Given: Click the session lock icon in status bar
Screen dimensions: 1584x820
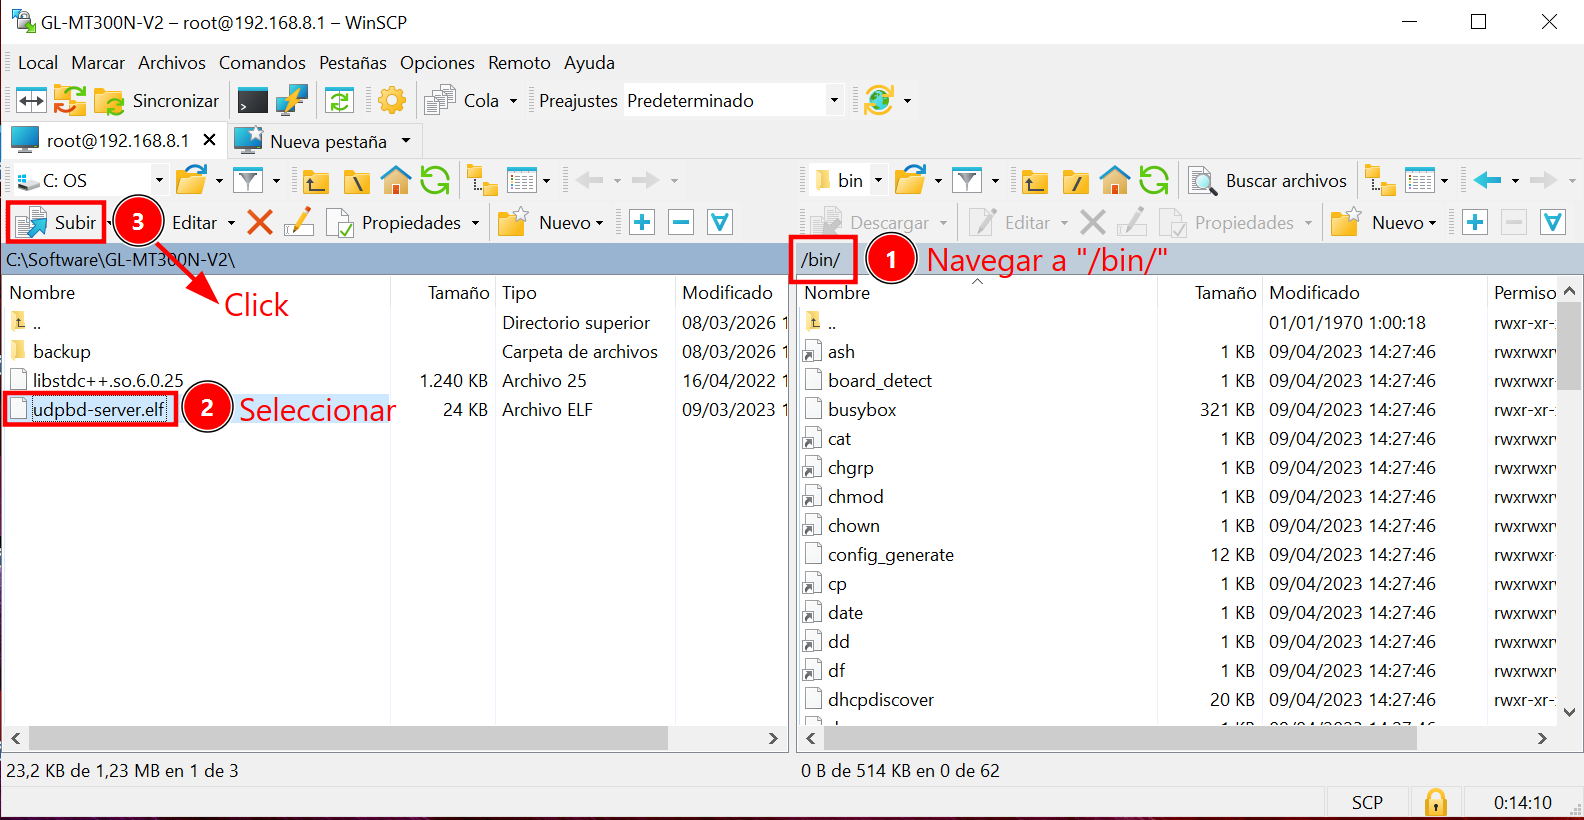Looking at the screenshot, I should pyautogui.click(x=1435, y=802).
